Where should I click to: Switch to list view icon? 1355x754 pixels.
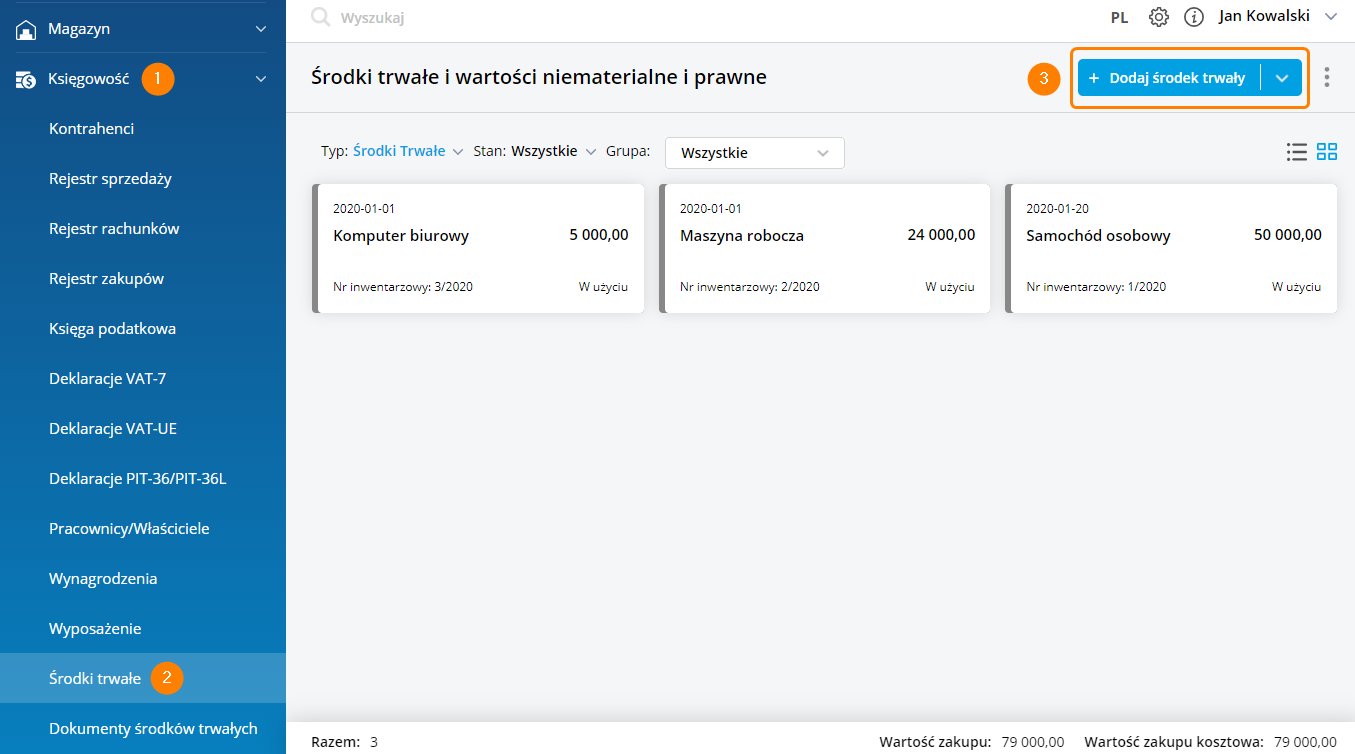1297,152
